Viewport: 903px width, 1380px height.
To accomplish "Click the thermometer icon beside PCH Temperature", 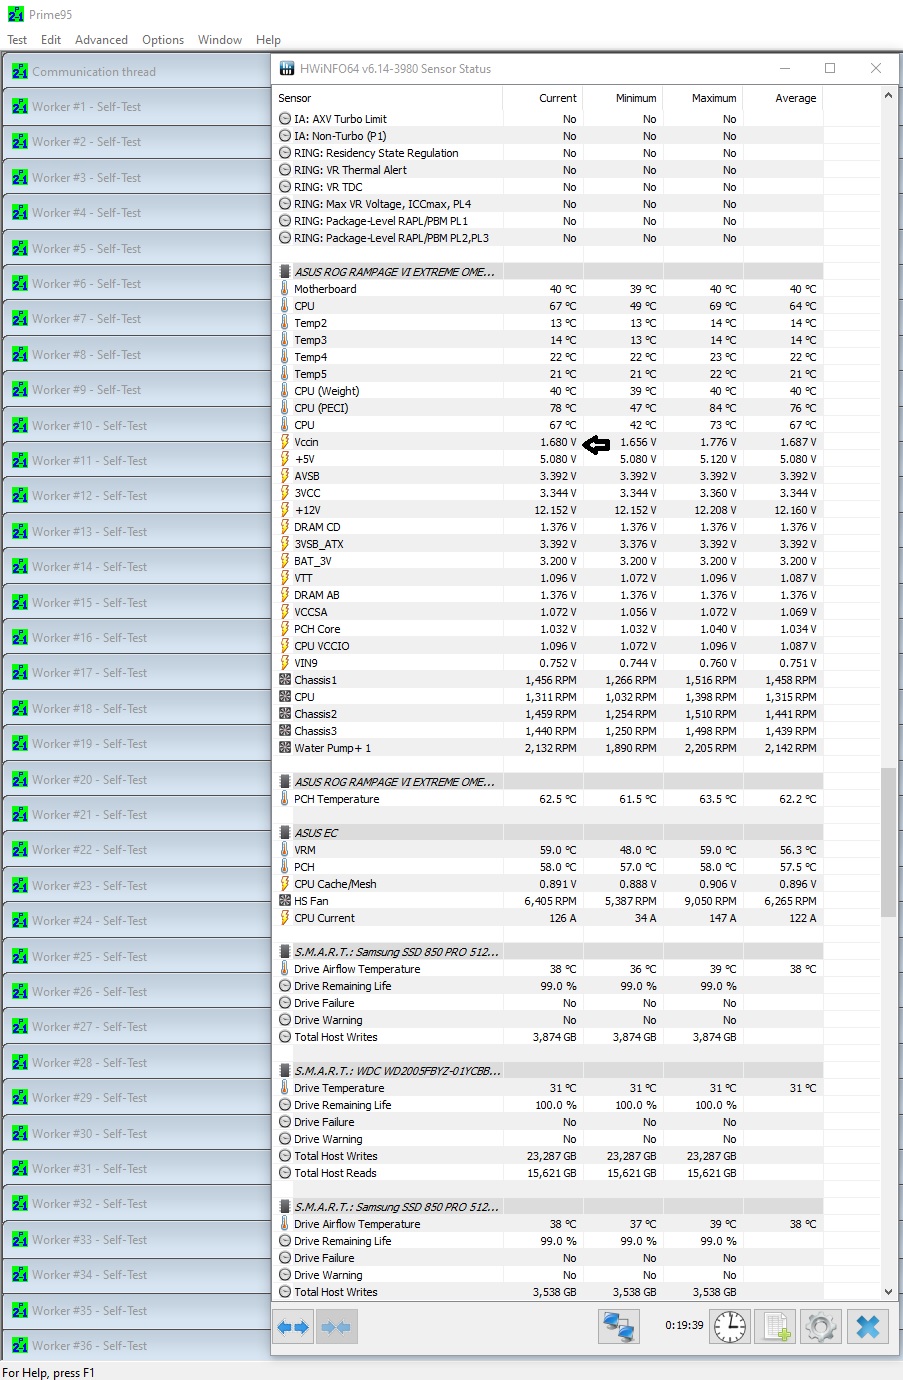I will [x=285, y=799].
